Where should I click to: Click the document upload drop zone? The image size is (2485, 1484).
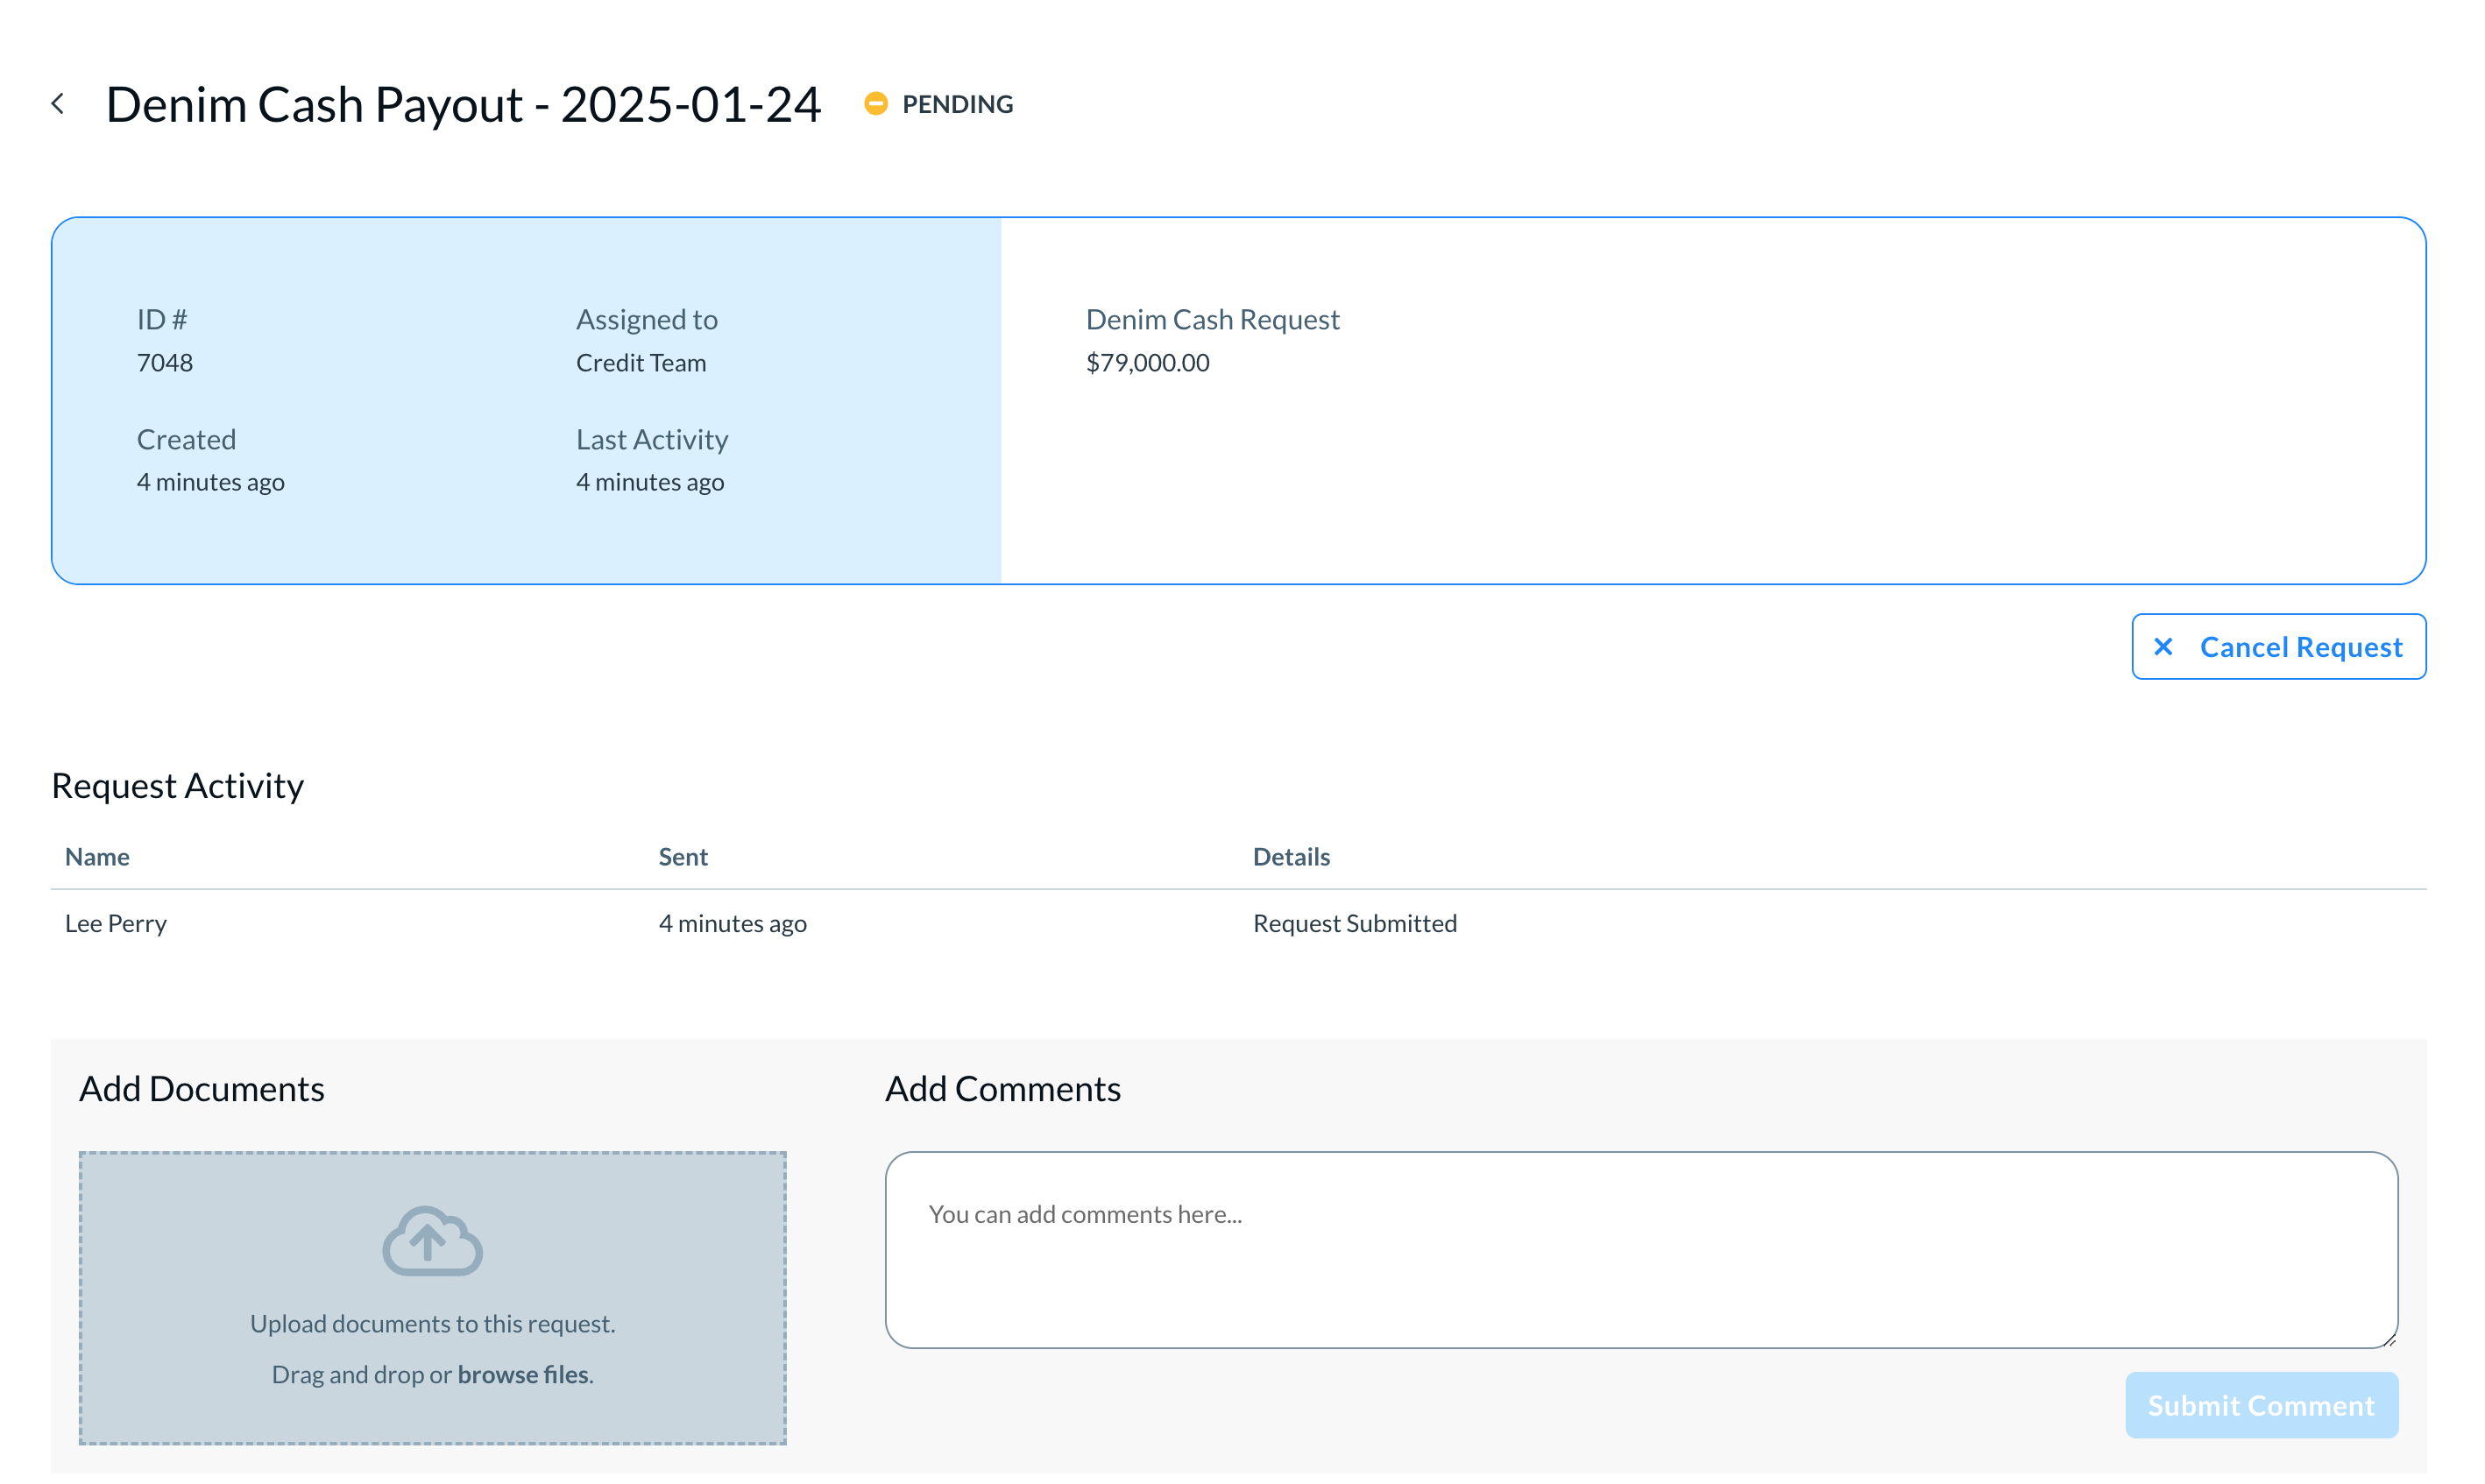(x=433, y=1298)
